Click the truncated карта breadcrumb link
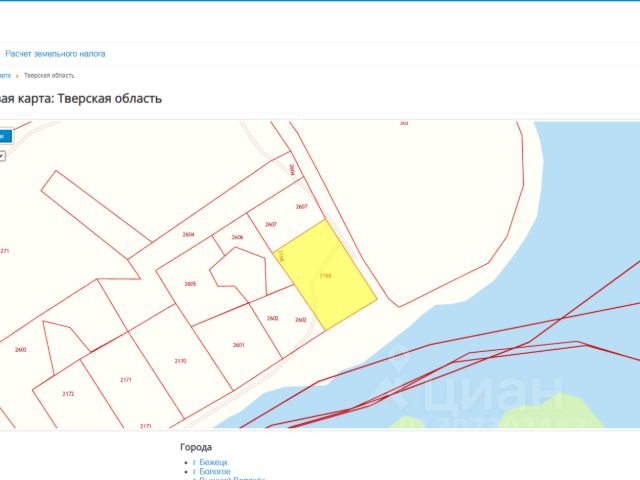The height and width of the screenshot is (480, 640). click(5, 76)
